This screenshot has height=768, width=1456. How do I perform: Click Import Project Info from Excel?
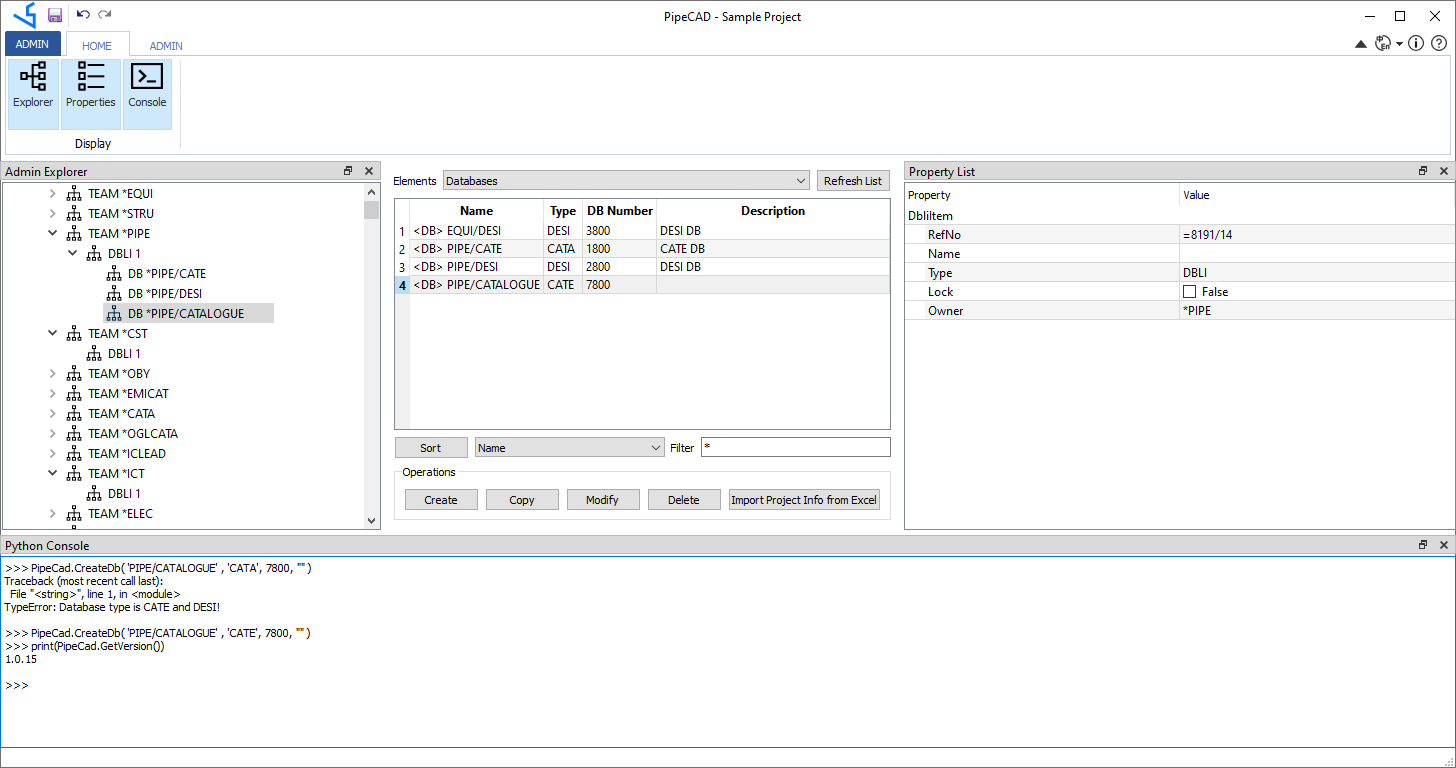click(804, 499)
